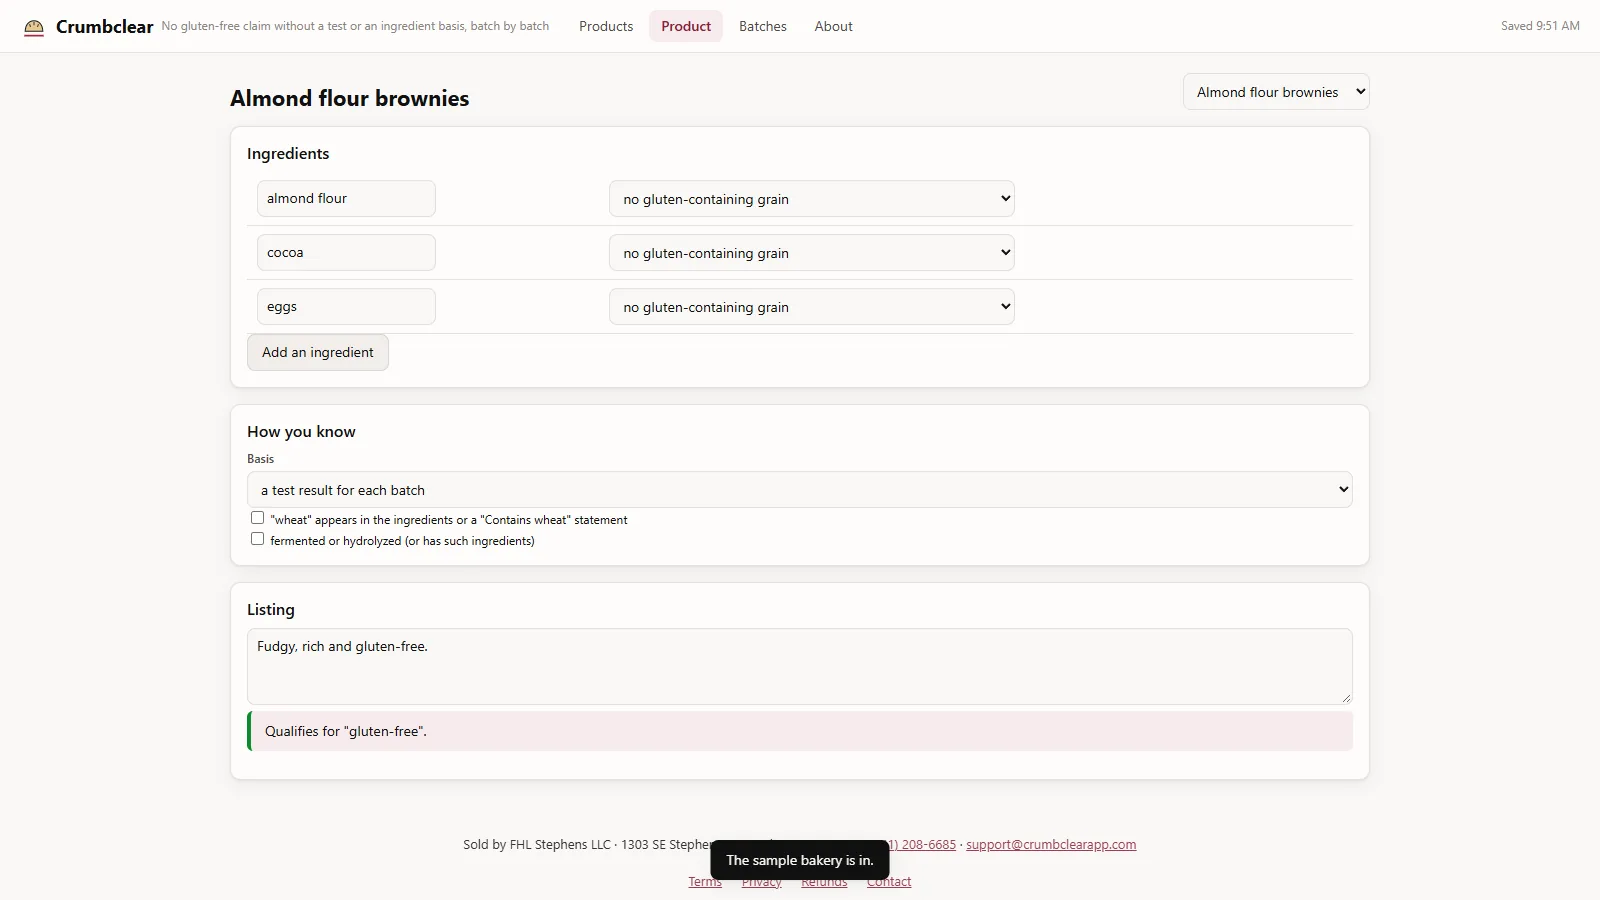This screenshot has height=900, width=1600.
Task: Select the Product nav tab
Action: coord(686,26)
